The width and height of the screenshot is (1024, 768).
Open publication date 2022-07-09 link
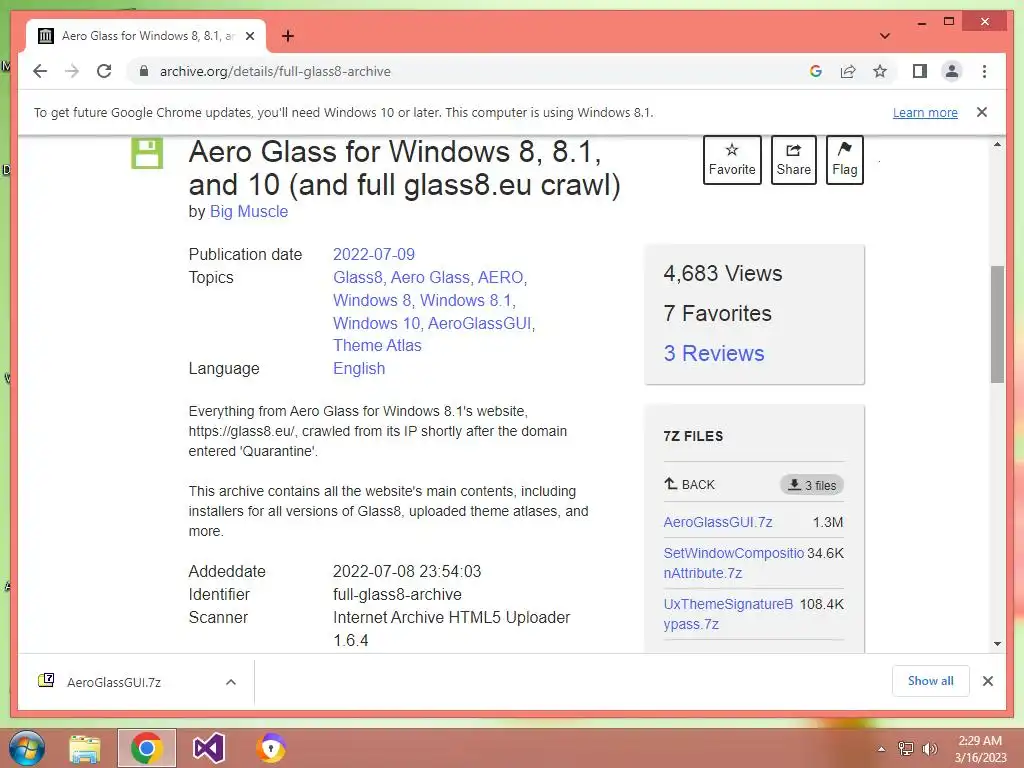pos(374,254)
